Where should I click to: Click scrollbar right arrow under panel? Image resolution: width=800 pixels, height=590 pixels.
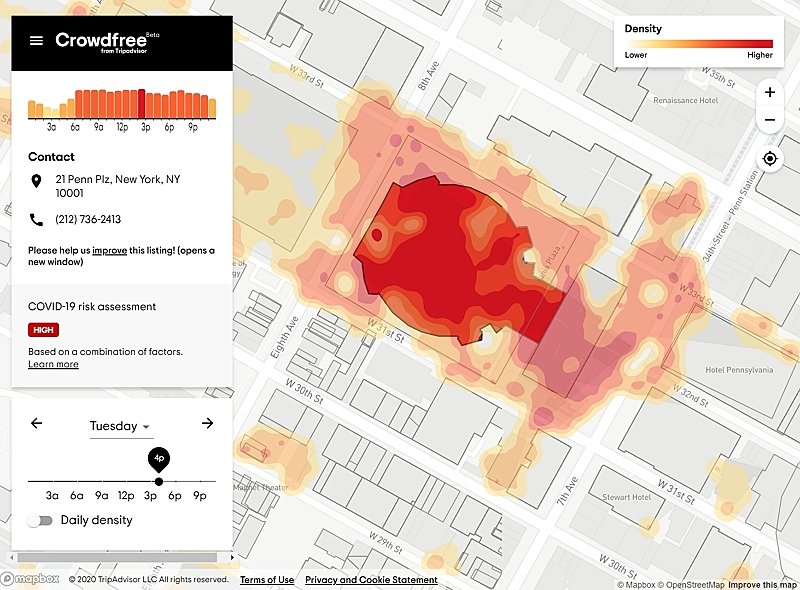coord(232,558)
